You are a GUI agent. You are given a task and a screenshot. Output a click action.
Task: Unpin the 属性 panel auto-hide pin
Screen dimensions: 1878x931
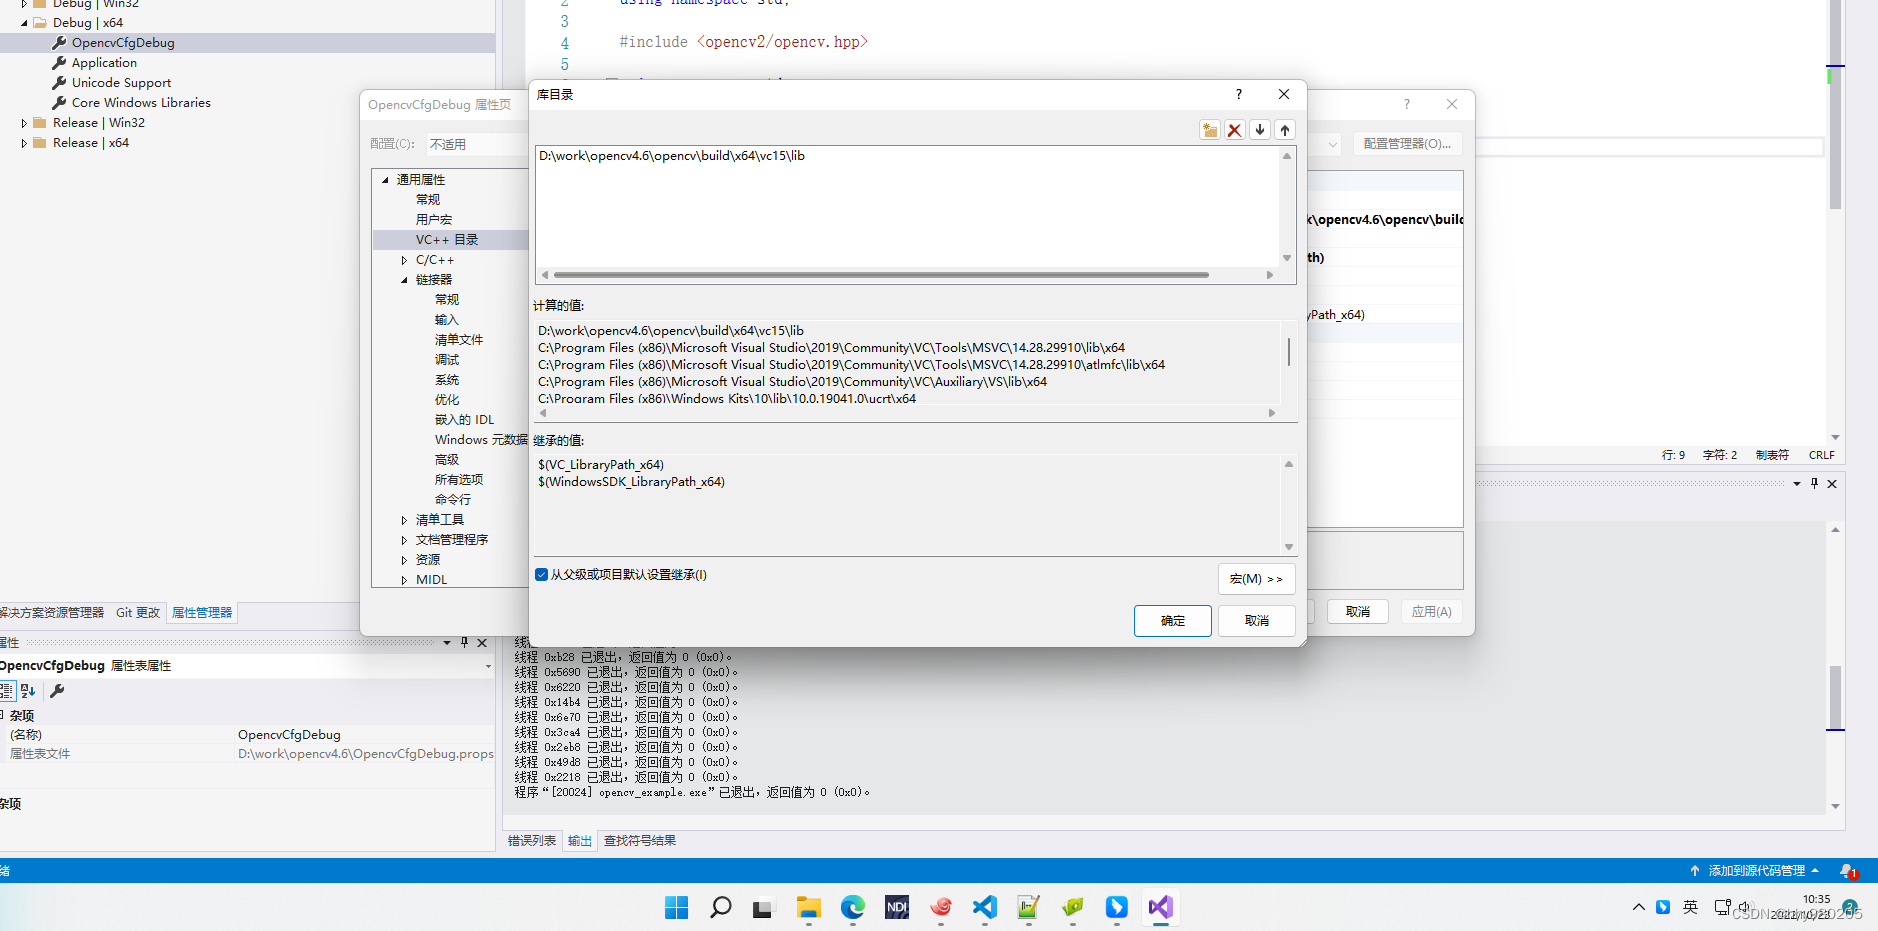click(x=464, y=642)
